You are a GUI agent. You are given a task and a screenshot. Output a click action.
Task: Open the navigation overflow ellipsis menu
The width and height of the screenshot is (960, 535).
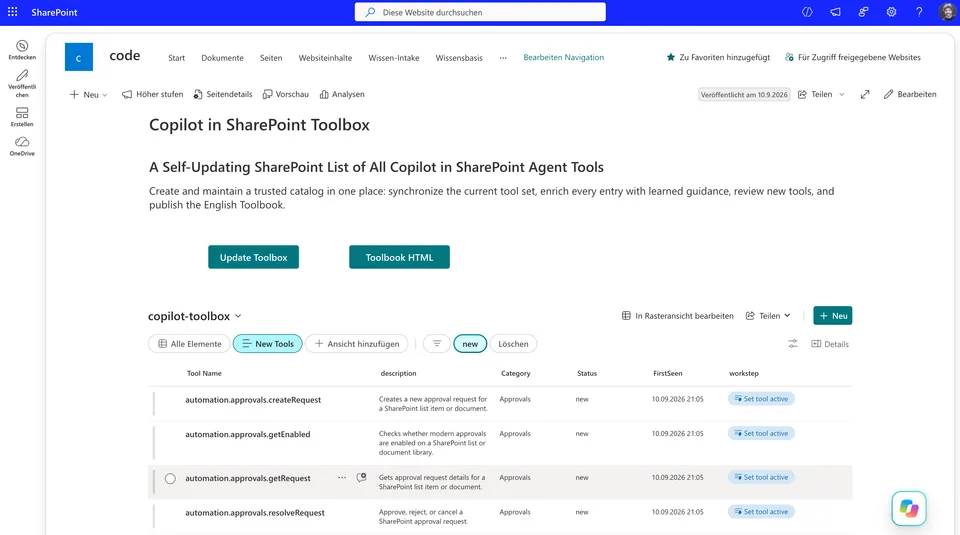[503, 58]
